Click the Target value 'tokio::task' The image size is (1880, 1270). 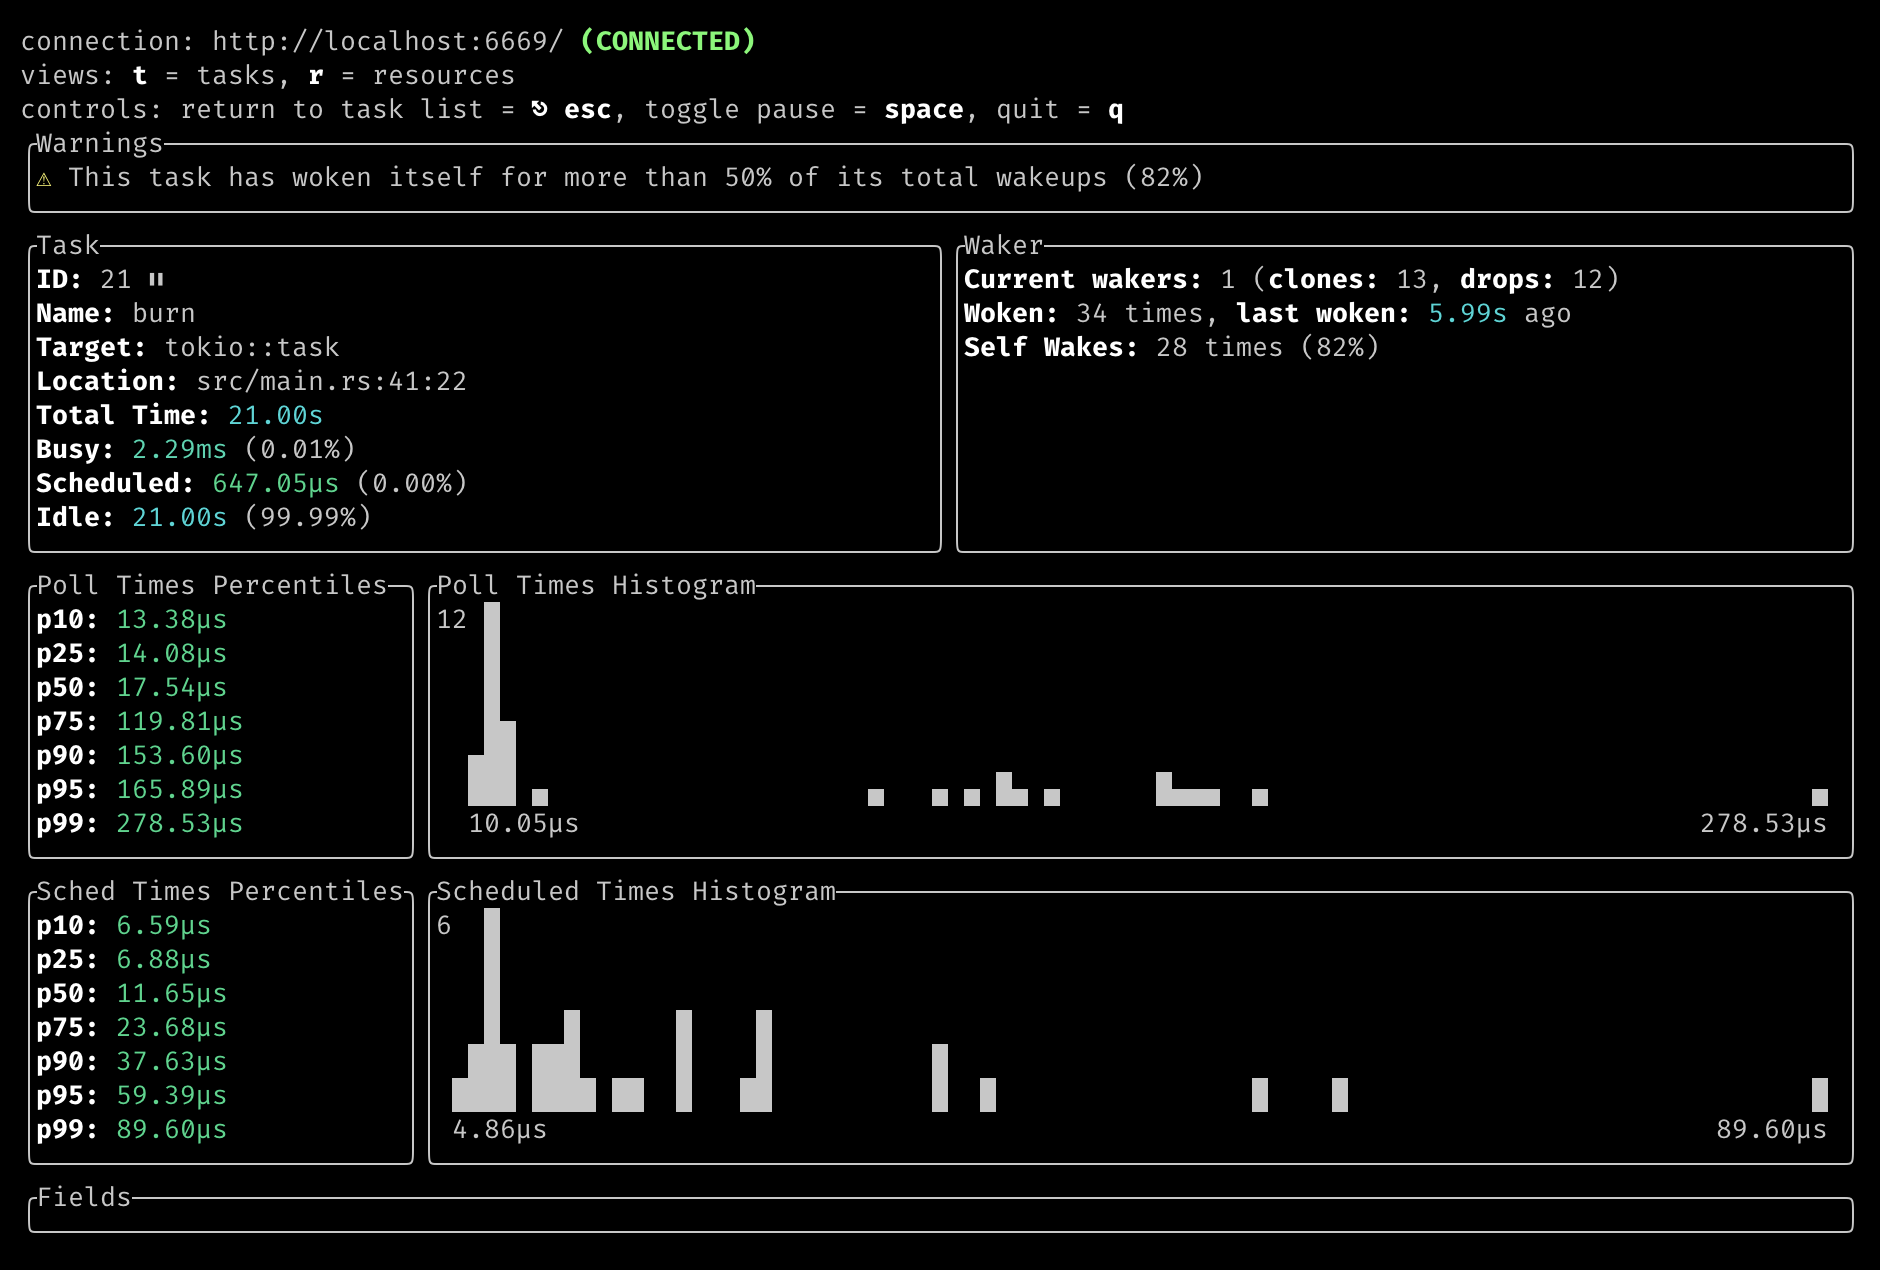(252, 348)
